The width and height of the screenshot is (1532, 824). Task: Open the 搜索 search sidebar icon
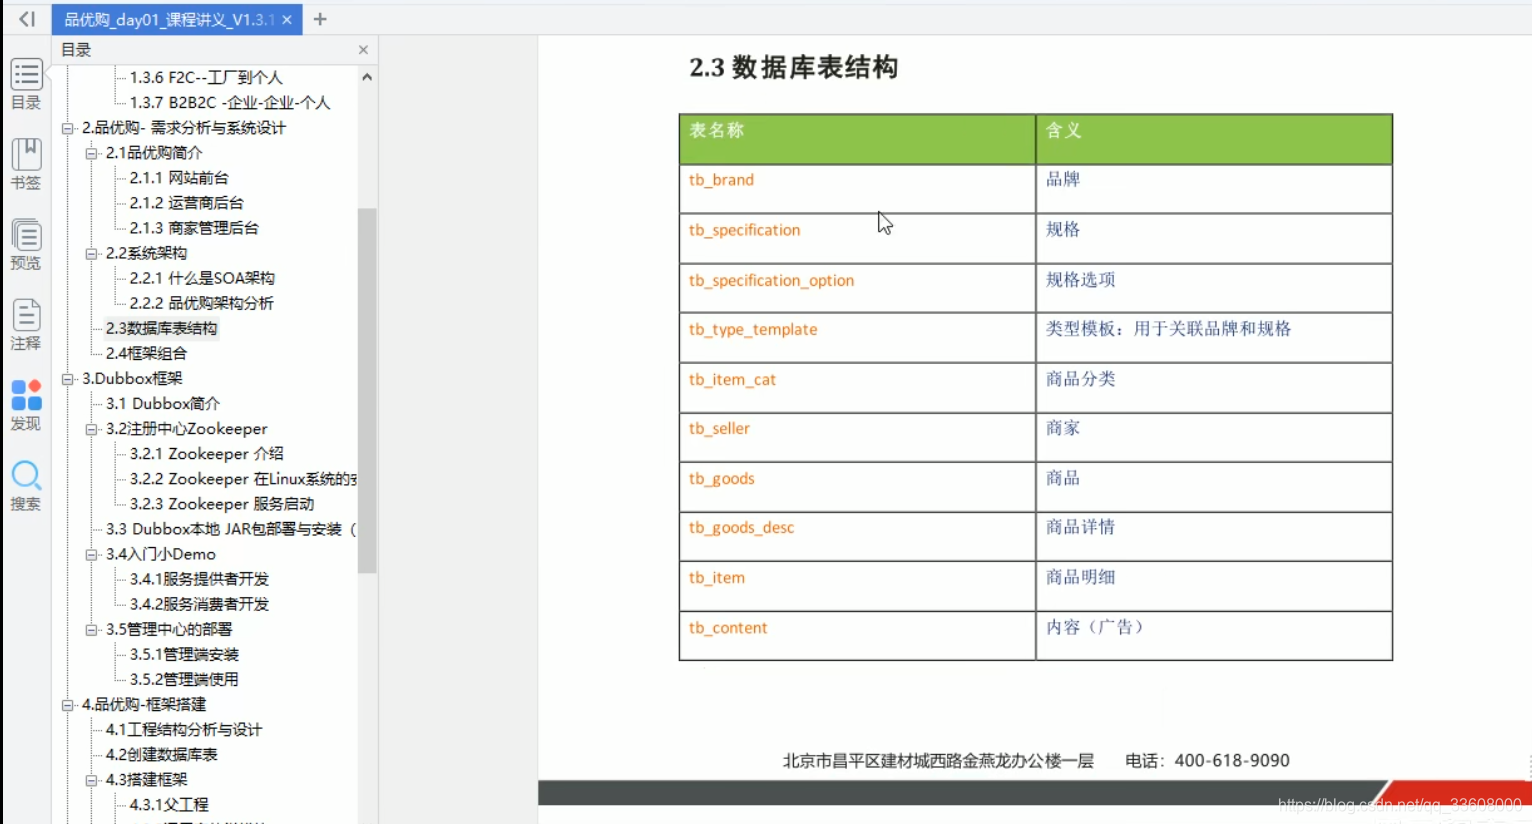click(x=26, y=486)
